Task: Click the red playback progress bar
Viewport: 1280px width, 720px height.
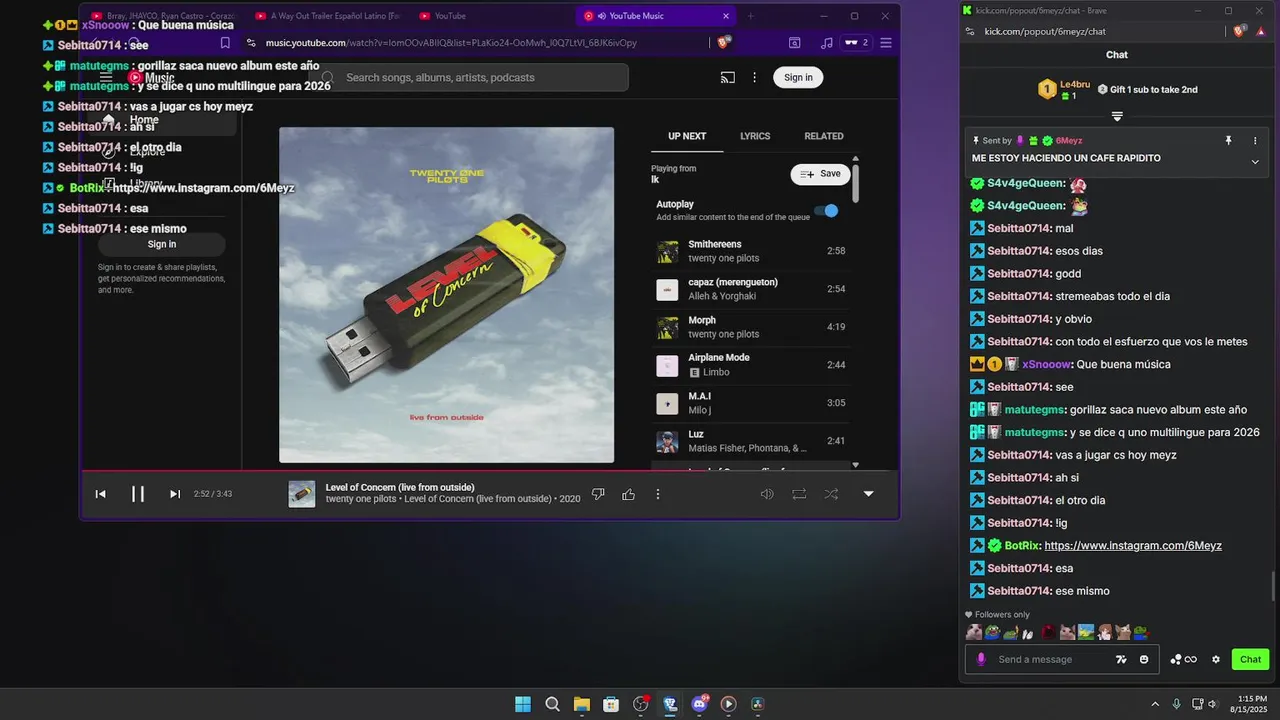Action: (490, 470)
